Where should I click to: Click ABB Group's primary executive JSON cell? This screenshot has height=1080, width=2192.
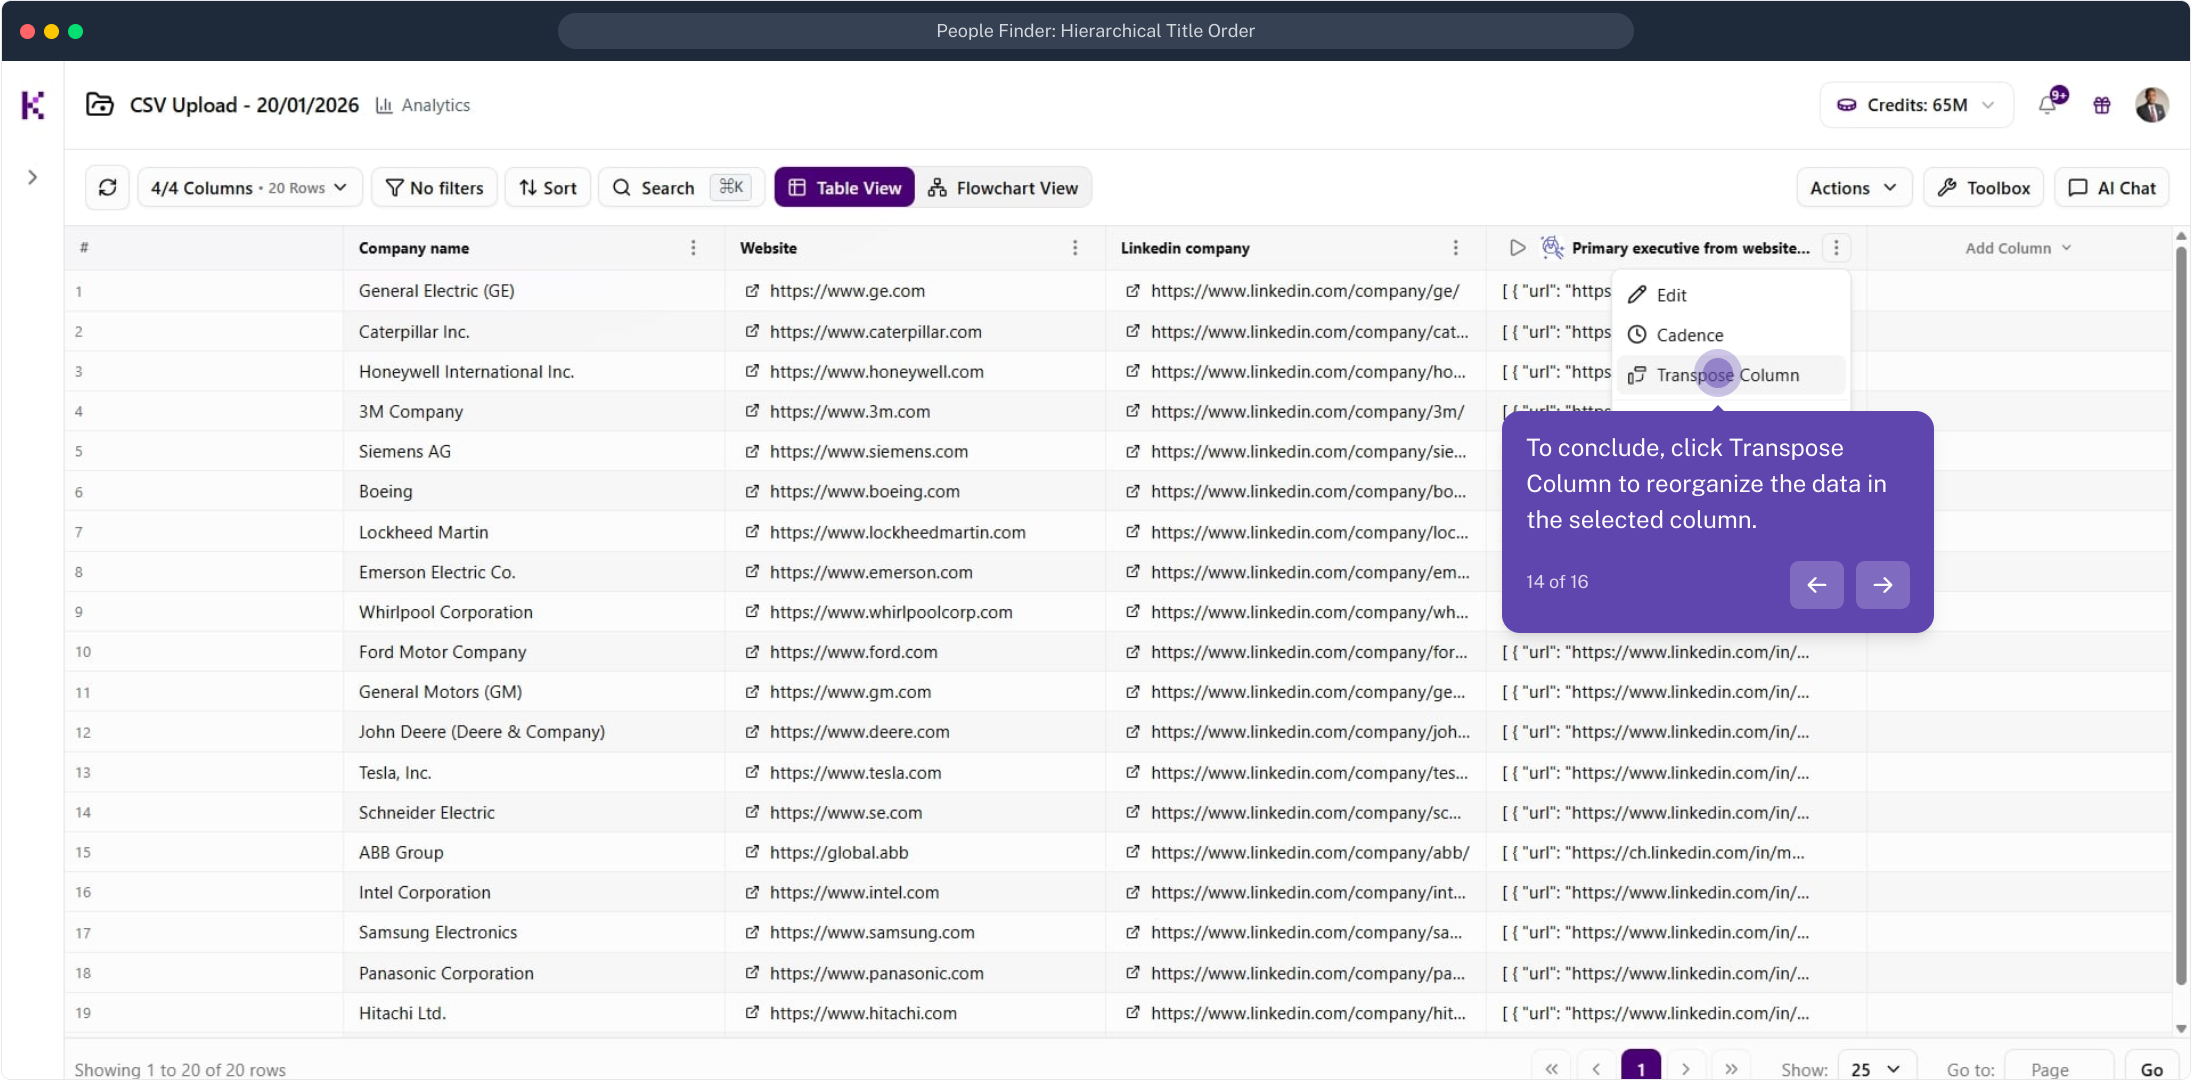1676,852
